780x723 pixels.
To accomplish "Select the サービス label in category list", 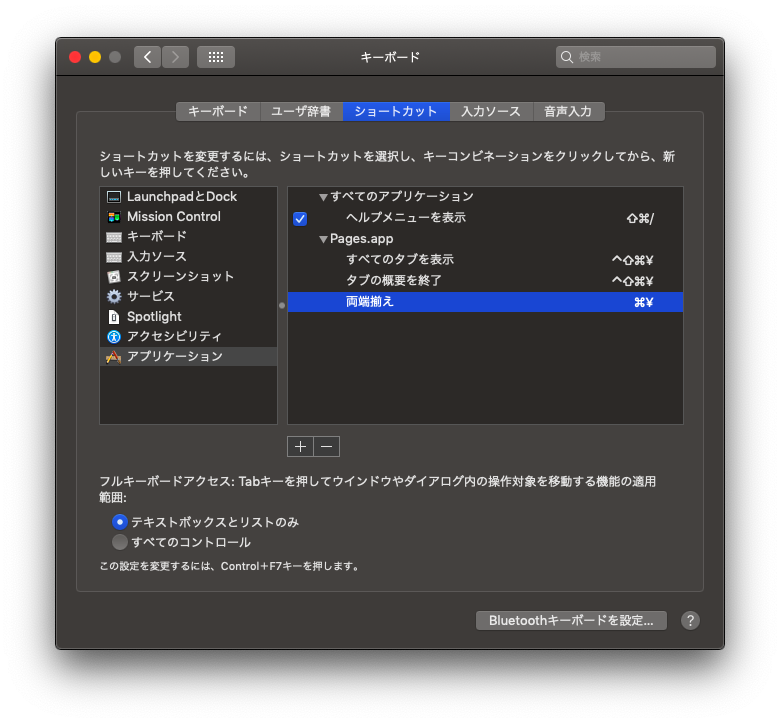I will (151, 297).
